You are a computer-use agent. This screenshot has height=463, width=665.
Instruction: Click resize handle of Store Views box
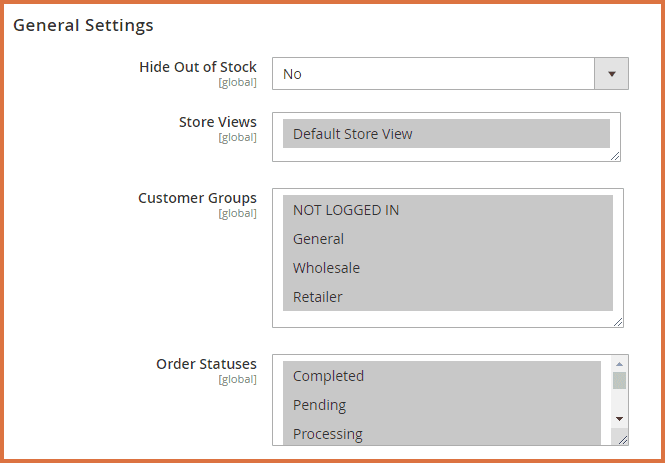616,155
